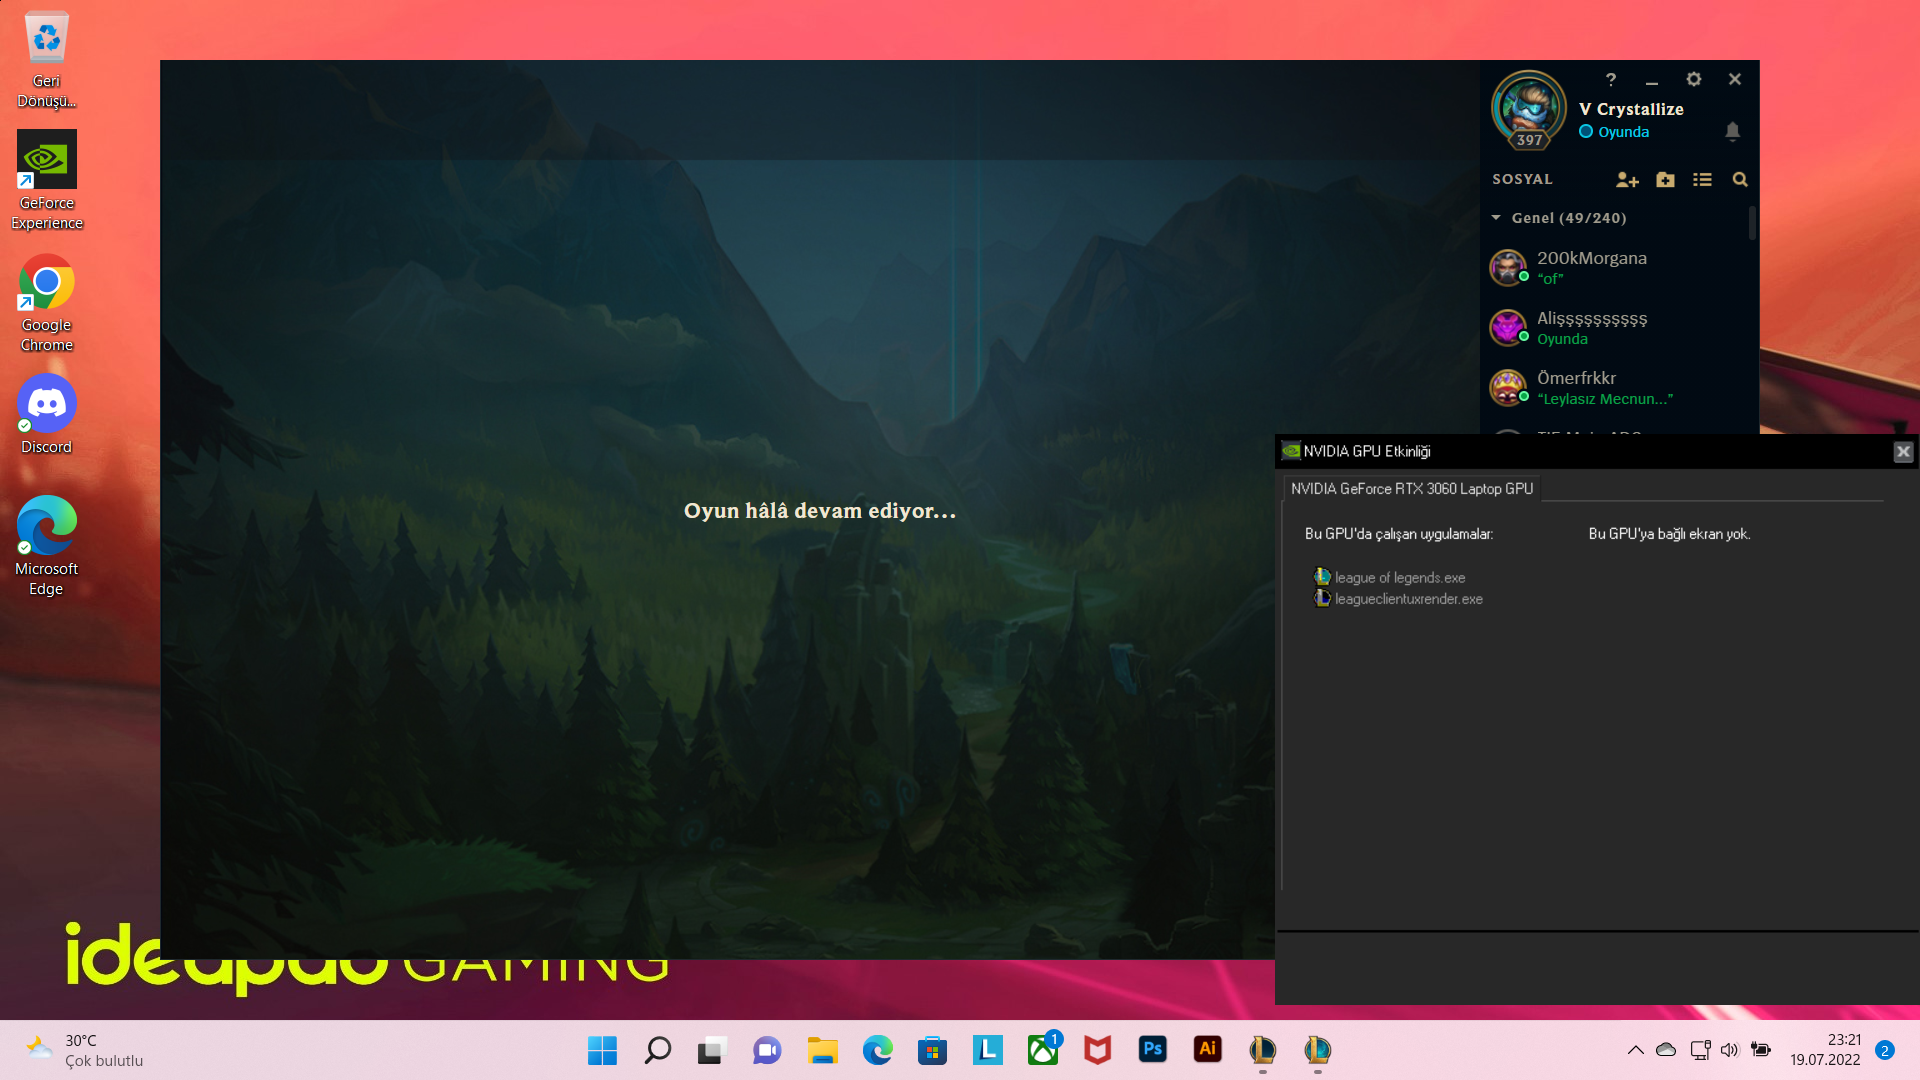Open the volume tray icon
The height and width of the screenshot is (1080, 1920).
pos(1729,1050)
